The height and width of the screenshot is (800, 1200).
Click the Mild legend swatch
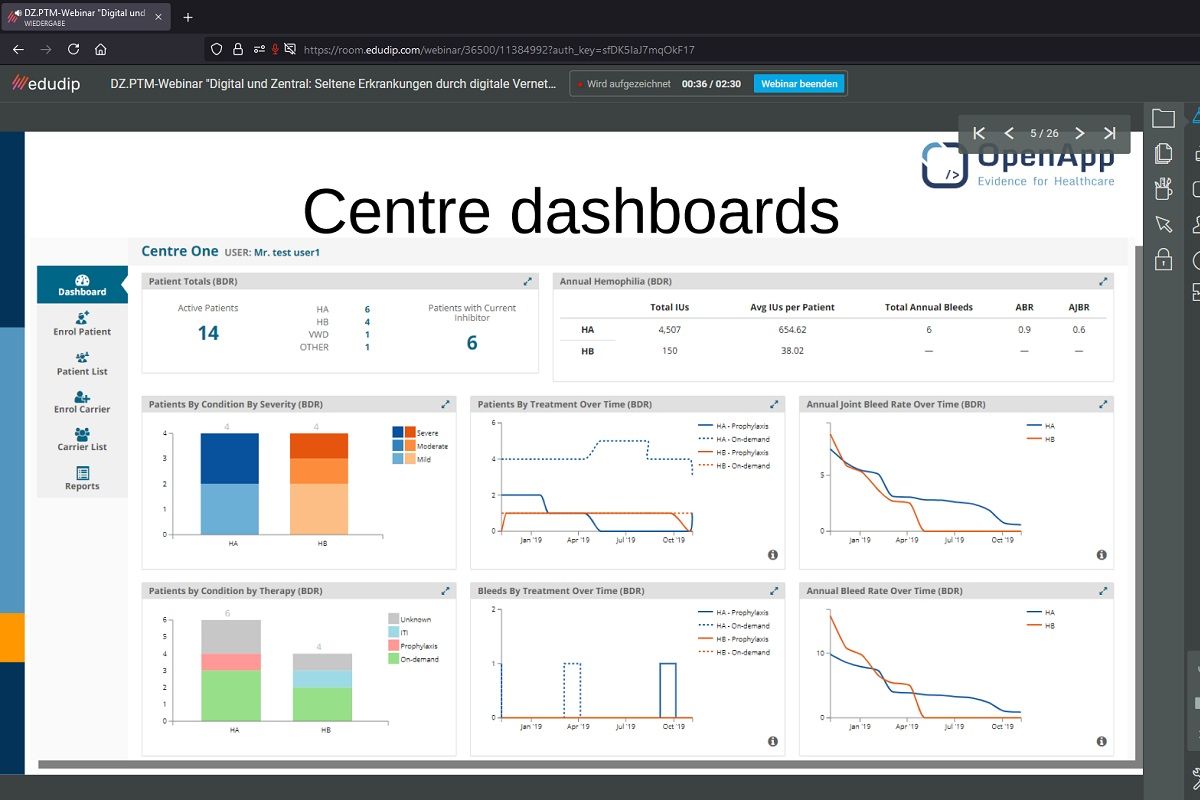(x=404, y=458)
